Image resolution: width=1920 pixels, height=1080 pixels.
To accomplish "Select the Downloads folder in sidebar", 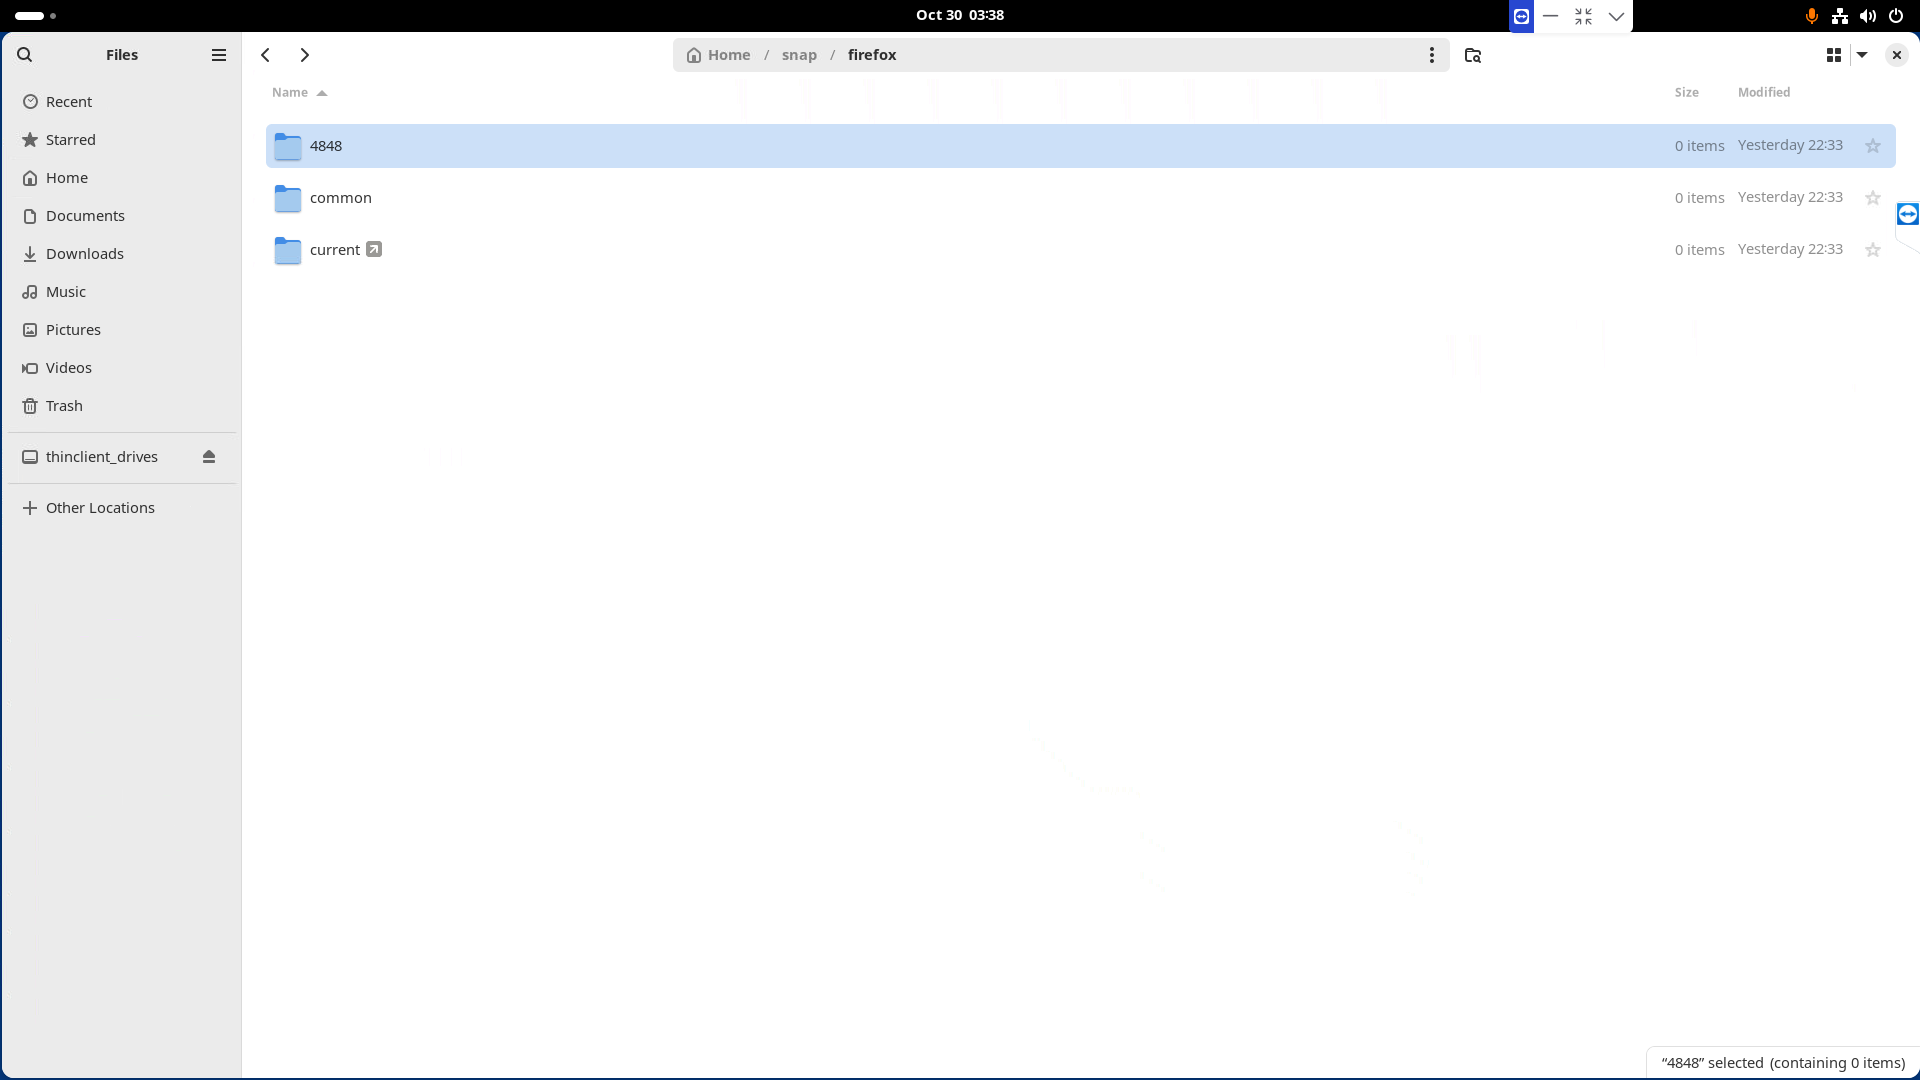I will click(84, 253).
